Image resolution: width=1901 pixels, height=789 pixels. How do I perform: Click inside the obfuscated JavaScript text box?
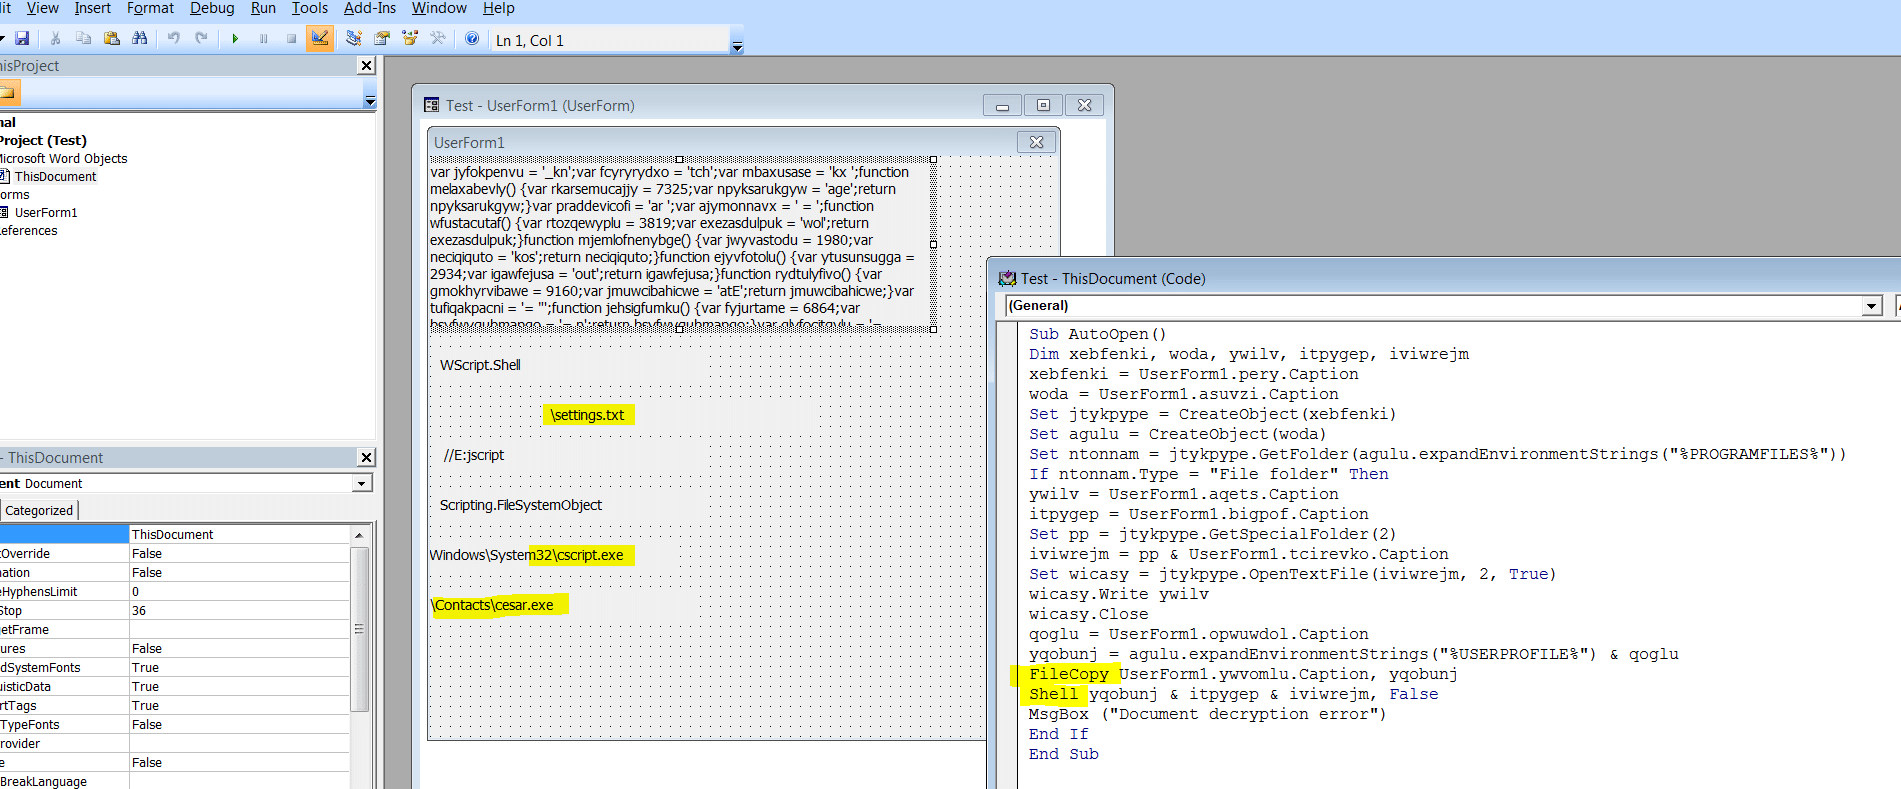point(680,244)
